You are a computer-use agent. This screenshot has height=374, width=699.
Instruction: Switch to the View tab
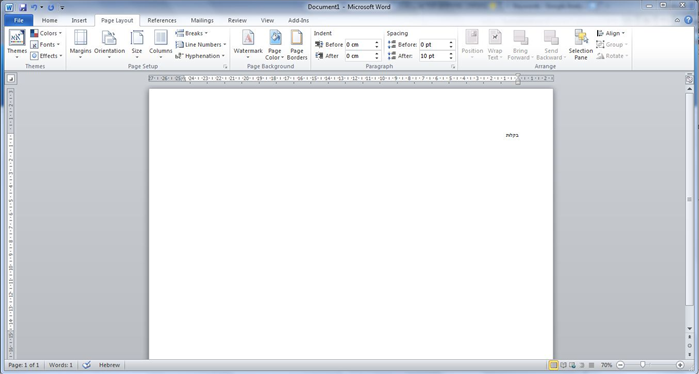pos(267,21)
